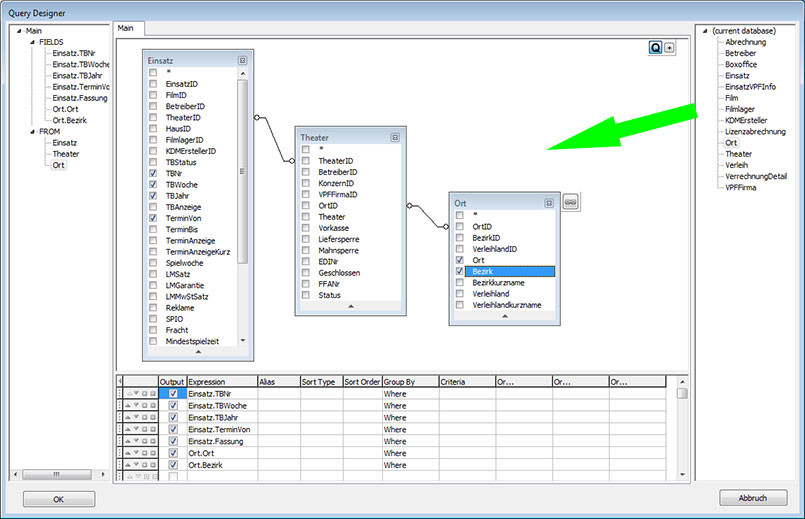Close the Ort table box
The height and width of the screenshot is (519, 805).
547,203
